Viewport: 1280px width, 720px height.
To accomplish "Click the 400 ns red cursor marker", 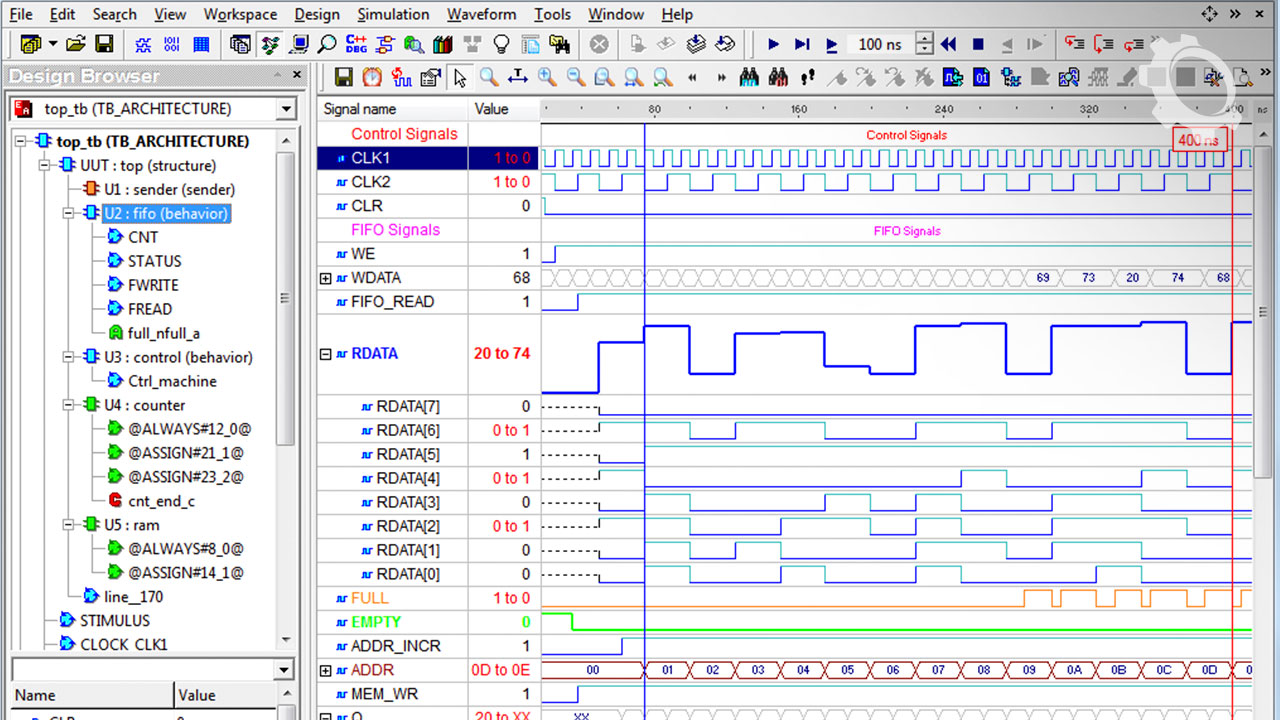I will coord(1198,140).
